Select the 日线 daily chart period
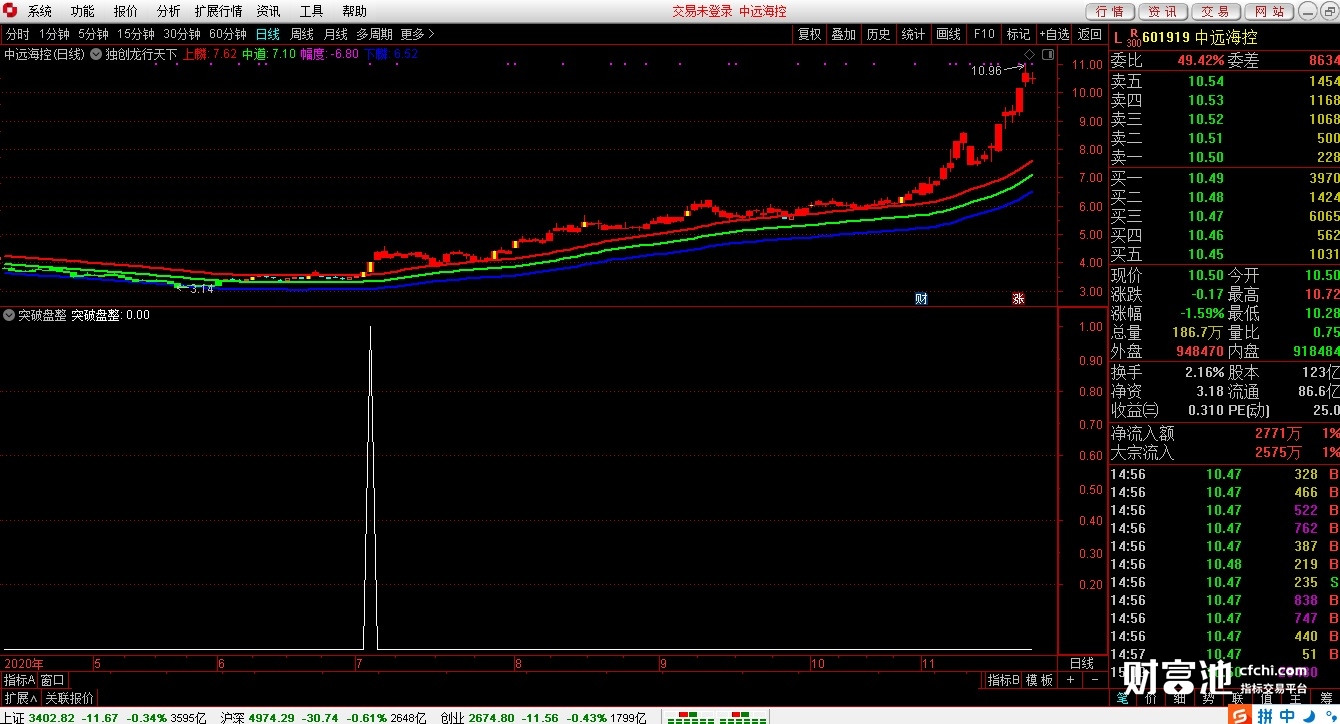Viewport: 1340px width, 724px height. click(x=267, y=34)
